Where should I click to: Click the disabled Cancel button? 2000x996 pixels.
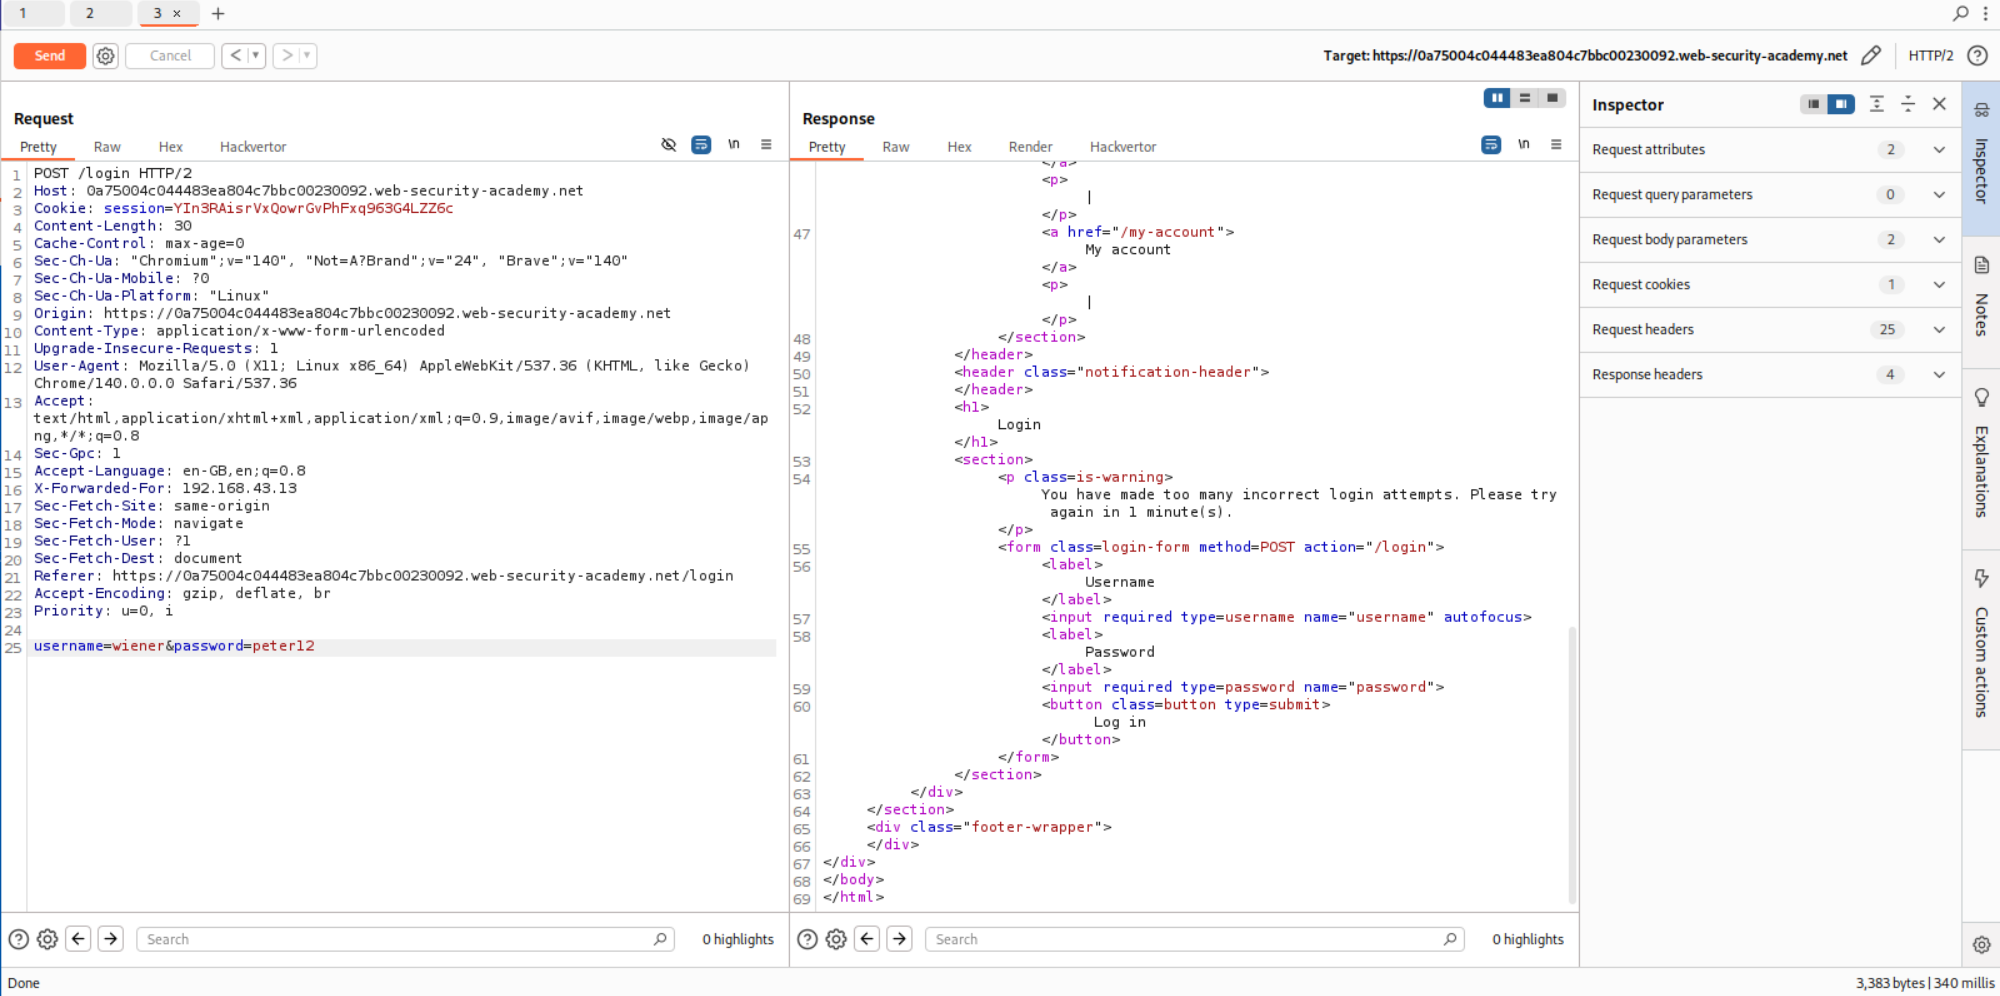point(170,56)
